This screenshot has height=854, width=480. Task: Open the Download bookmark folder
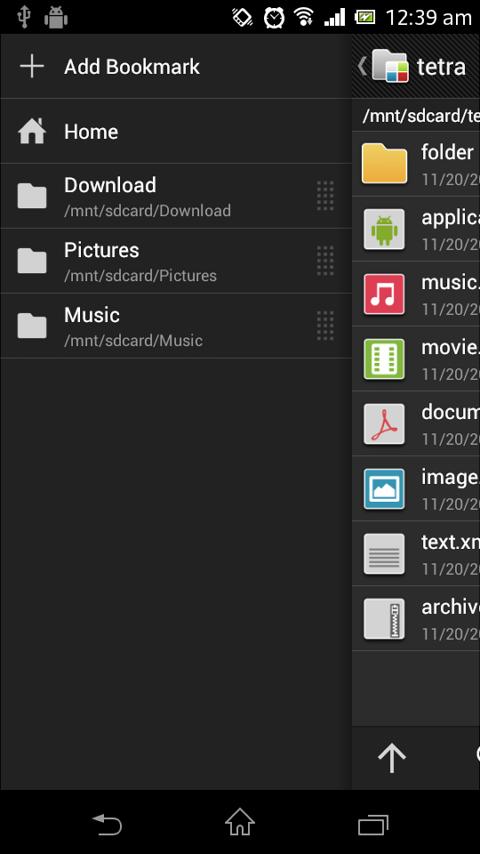[176, 196]
